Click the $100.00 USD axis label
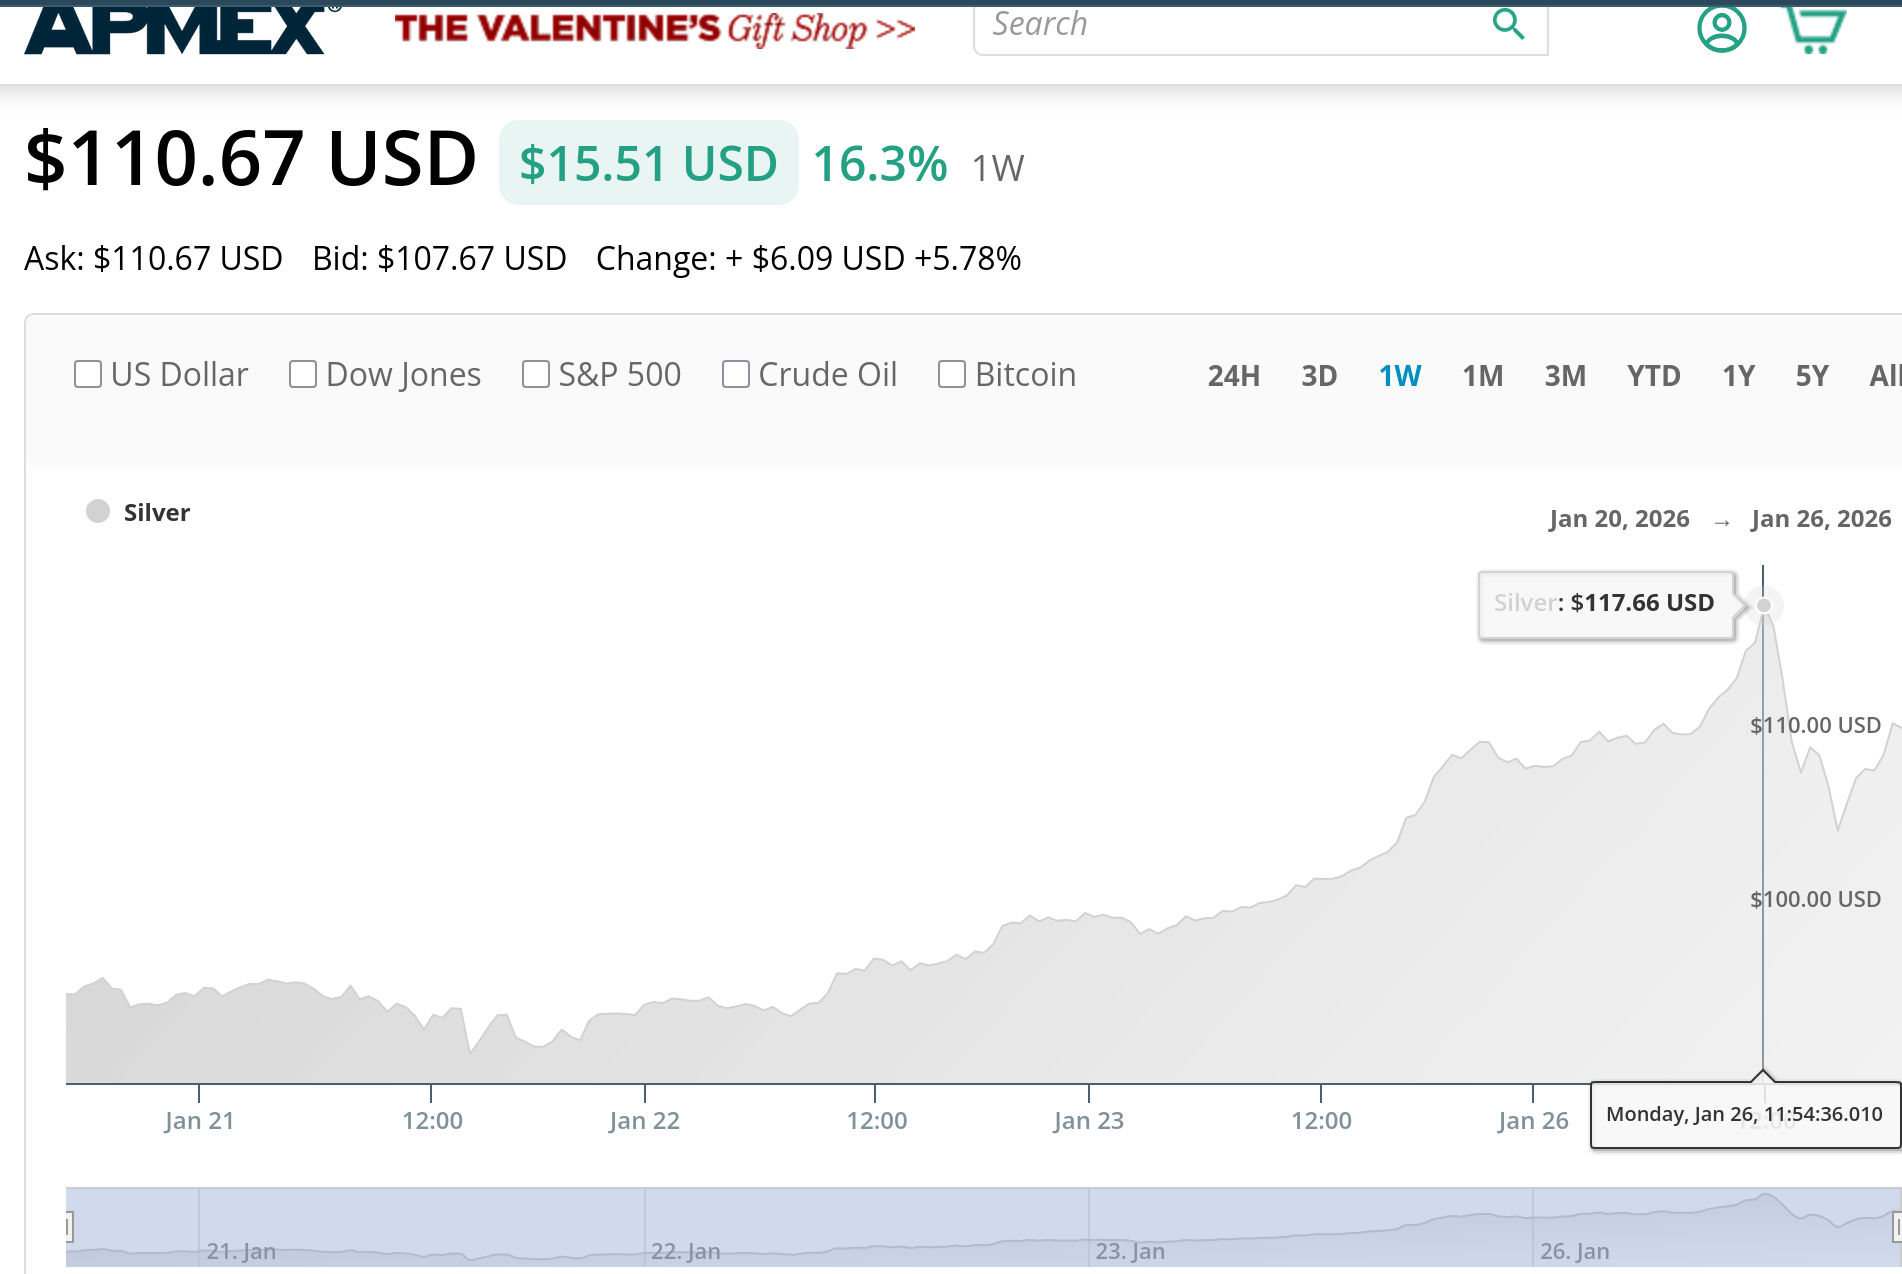Image resolution: width=1902 pixels, height=1274 pixels. coord(1815,899)
